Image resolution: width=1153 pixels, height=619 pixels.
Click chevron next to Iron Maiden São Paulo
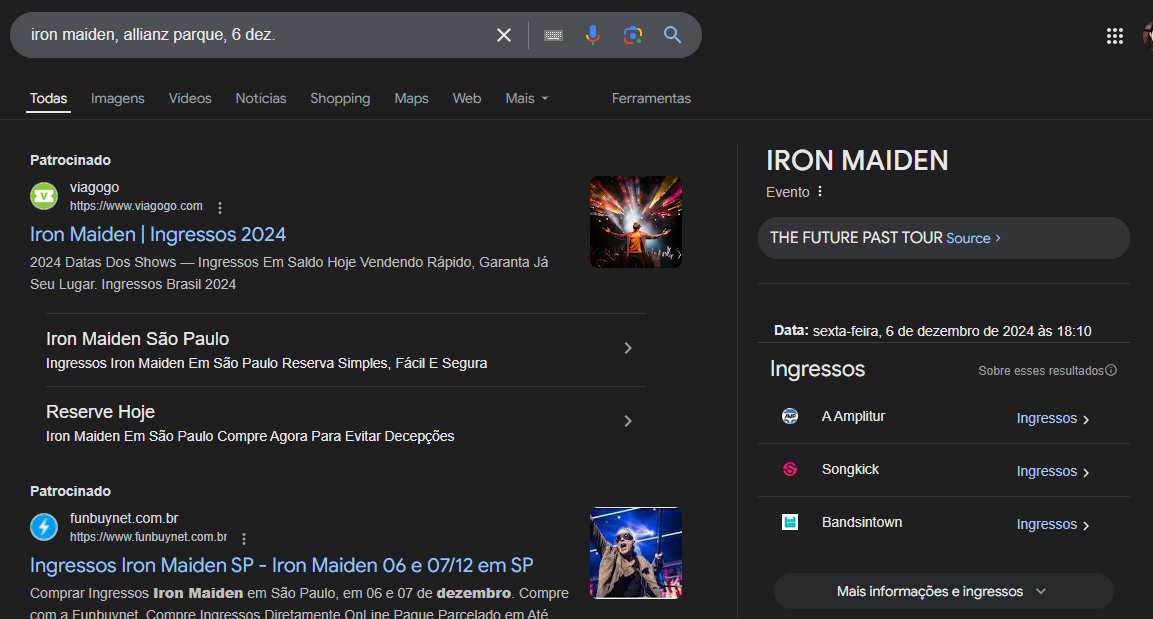628,348
